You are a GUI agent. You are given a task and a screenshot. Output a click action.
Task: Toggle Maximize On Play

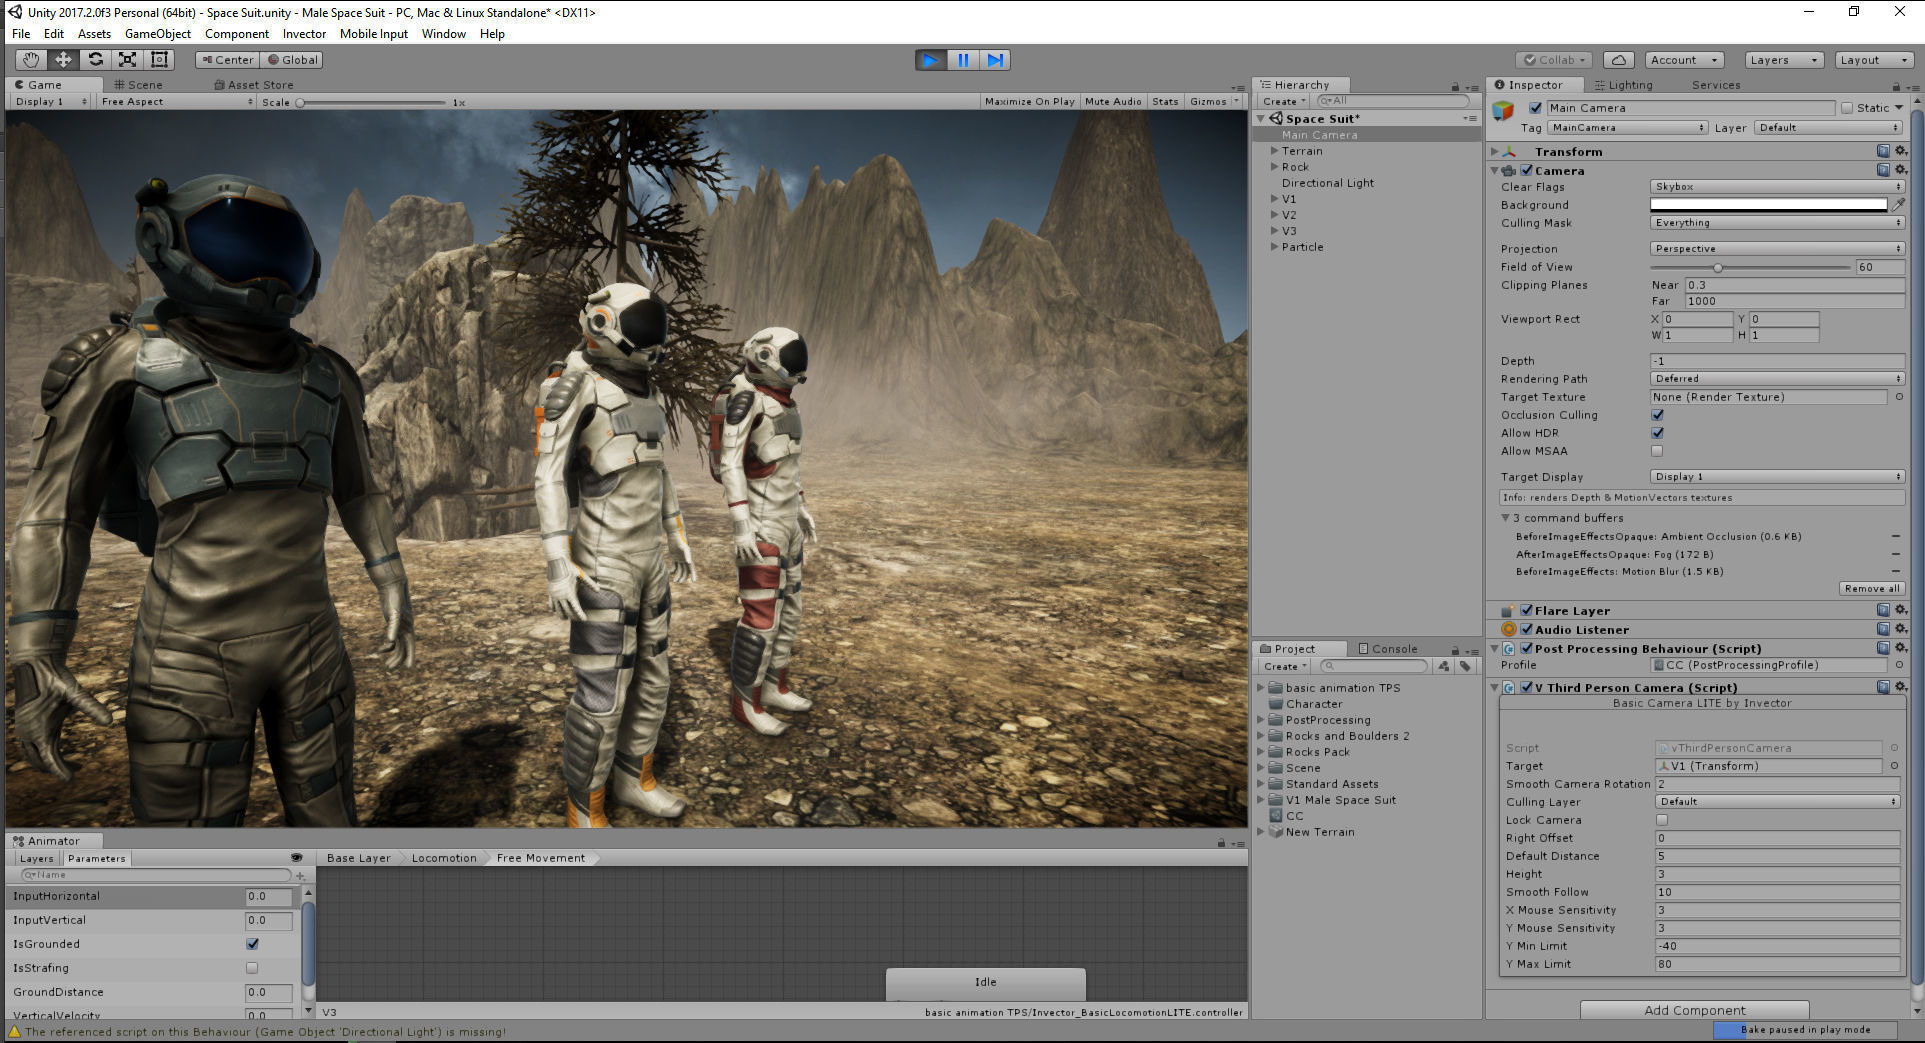click(x=1029, y=102)
